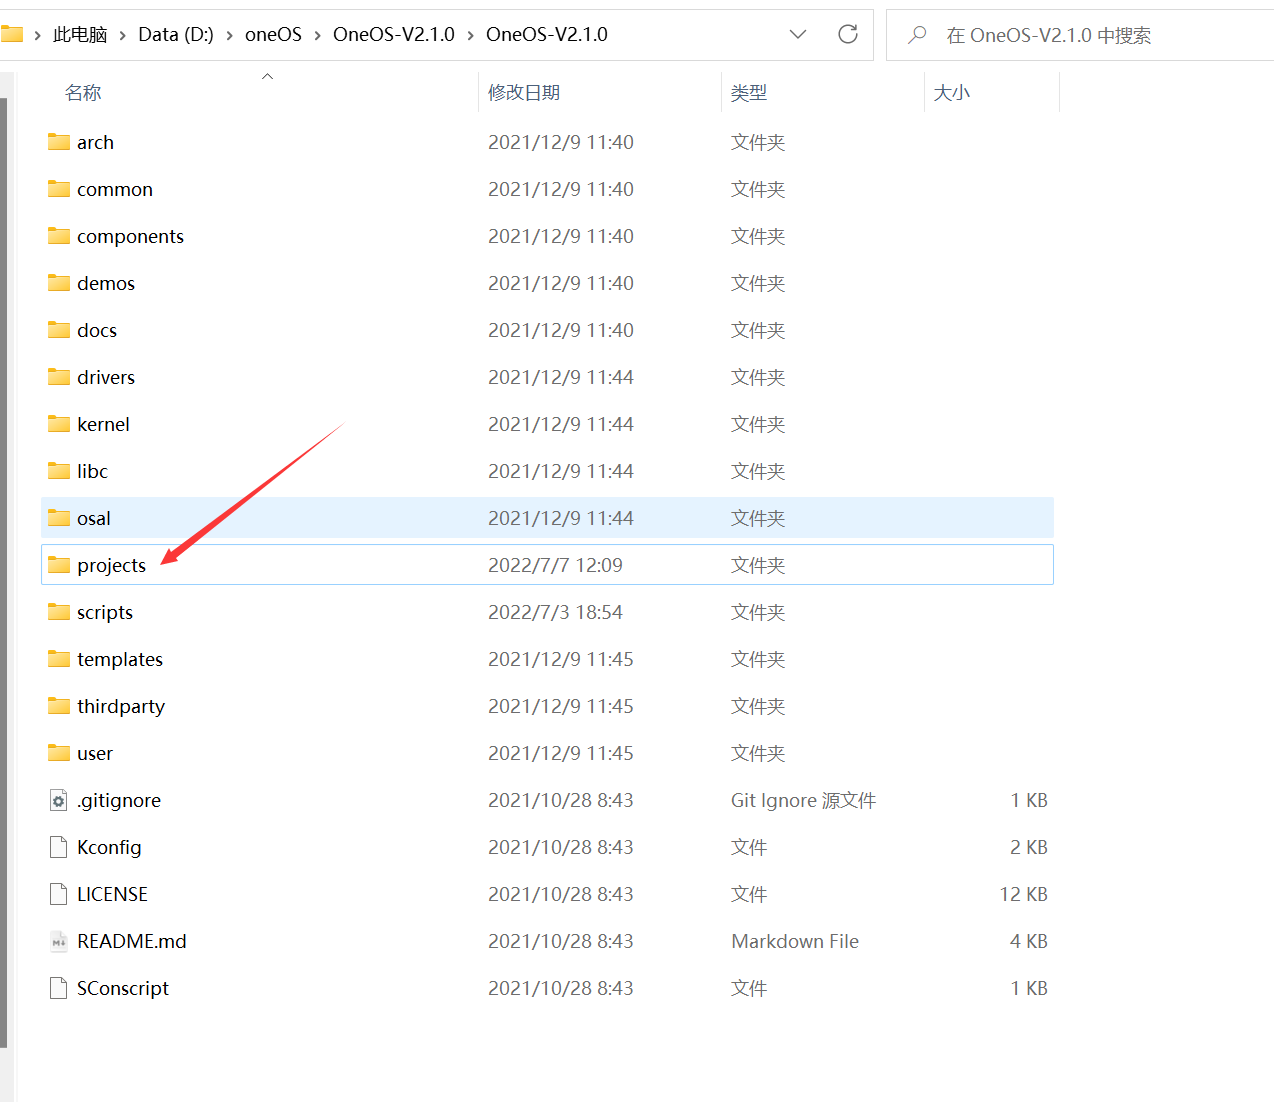
Task: Click the SConscript file icon
Action: pyautogui.click(x=59, y=988)
